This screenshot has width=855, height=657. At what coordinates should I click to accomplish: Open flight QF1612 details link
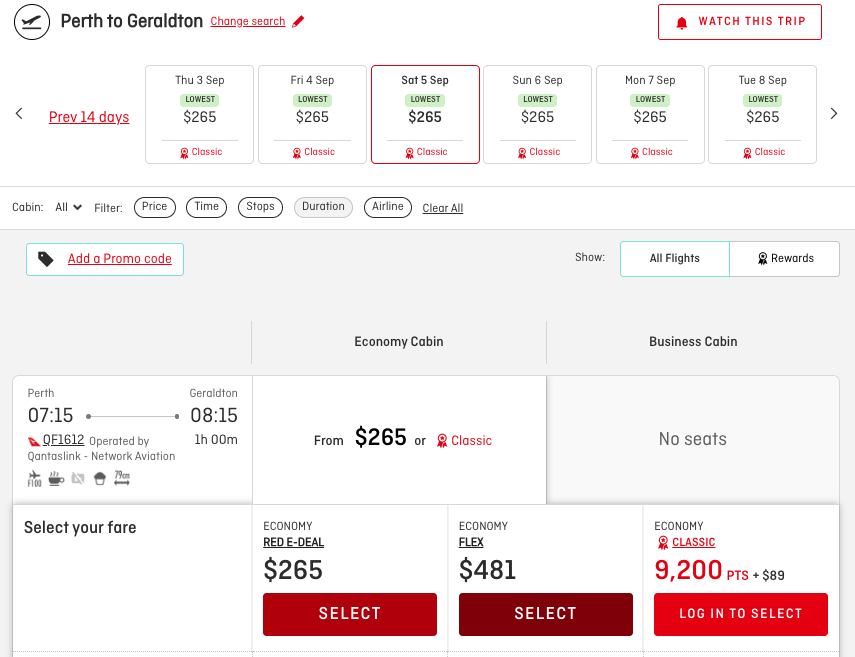63,440
